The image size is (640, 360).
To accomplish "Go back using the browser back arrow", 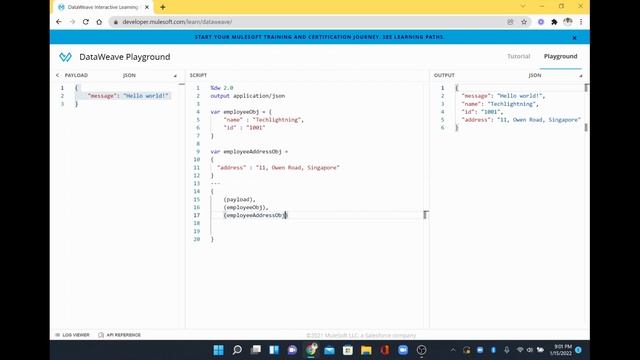I will (58, 22).
